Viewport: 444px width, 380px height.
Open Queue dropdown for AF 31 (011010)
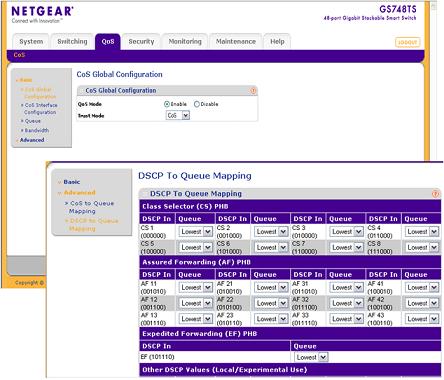pos(346,287)
